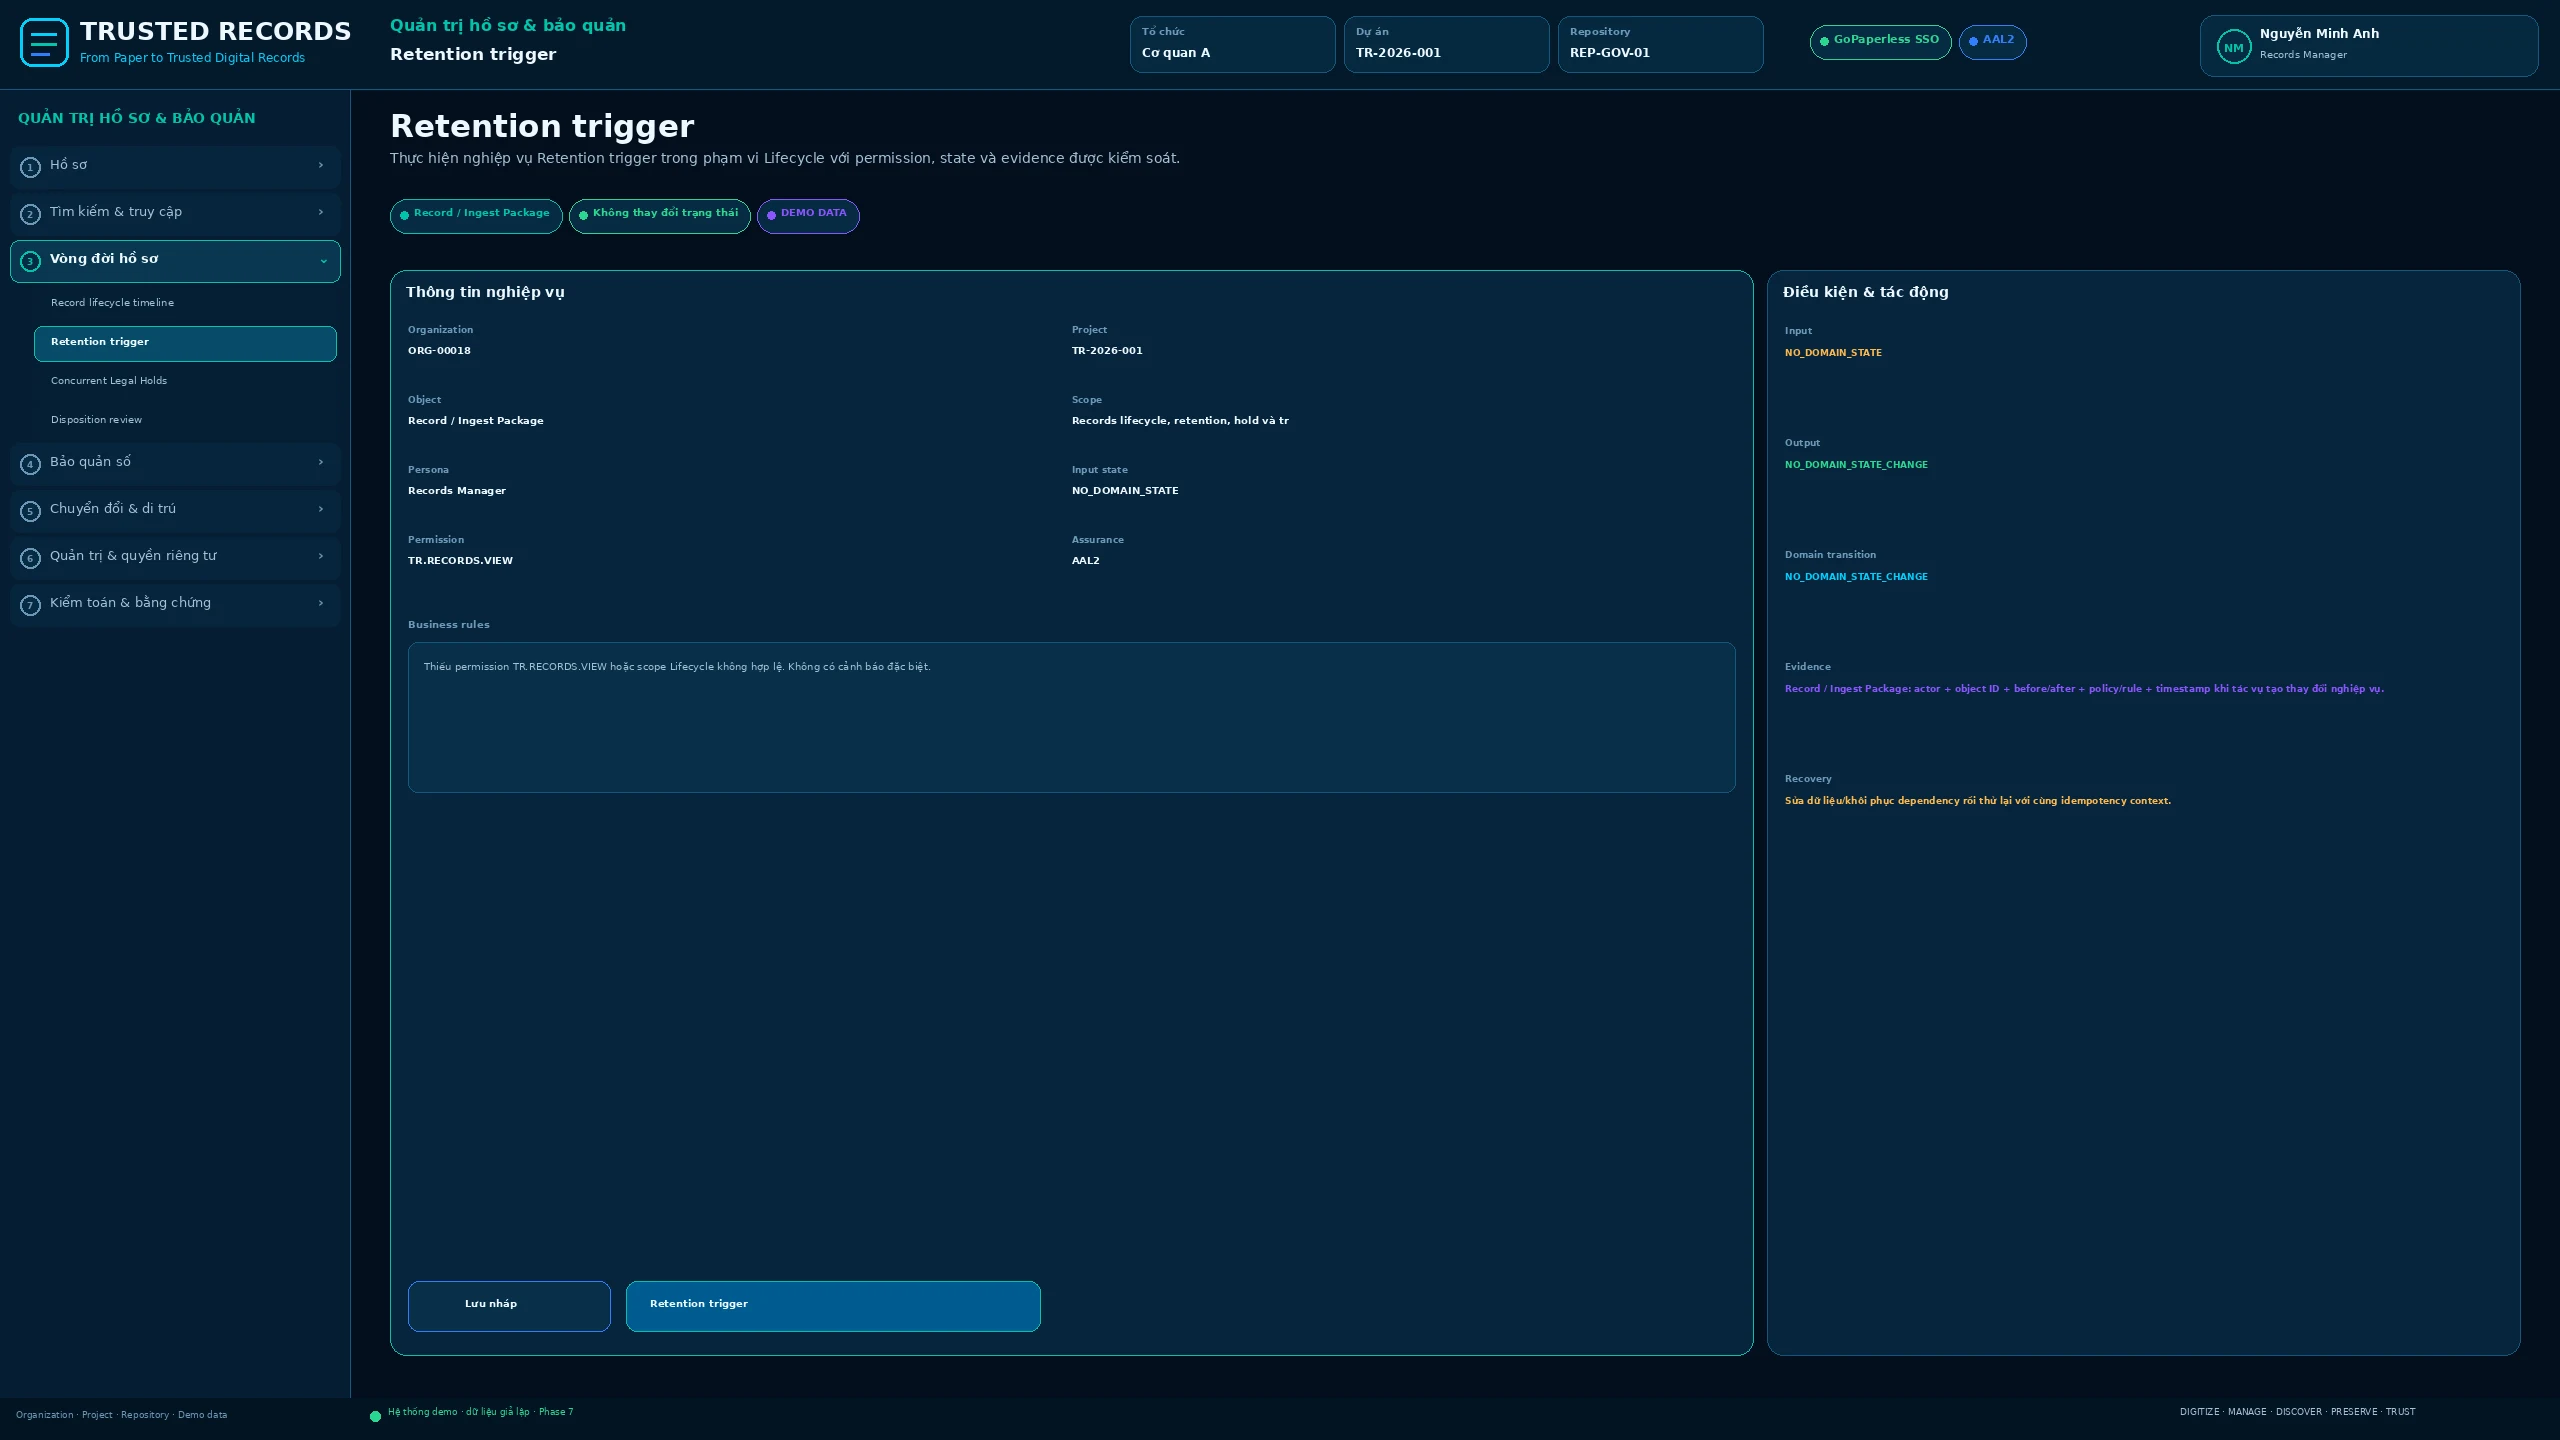2560x1440 pixels.
Task: Select the Retention trigger sidebar item
Action: 185,343
